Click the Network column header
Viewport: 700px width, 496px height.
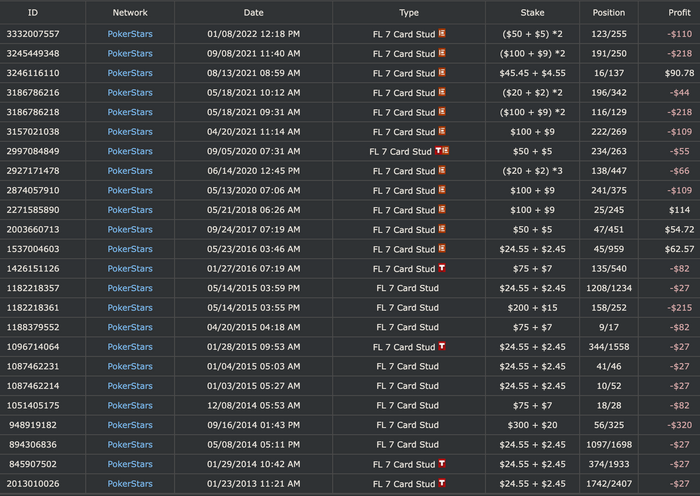point(130,13)
